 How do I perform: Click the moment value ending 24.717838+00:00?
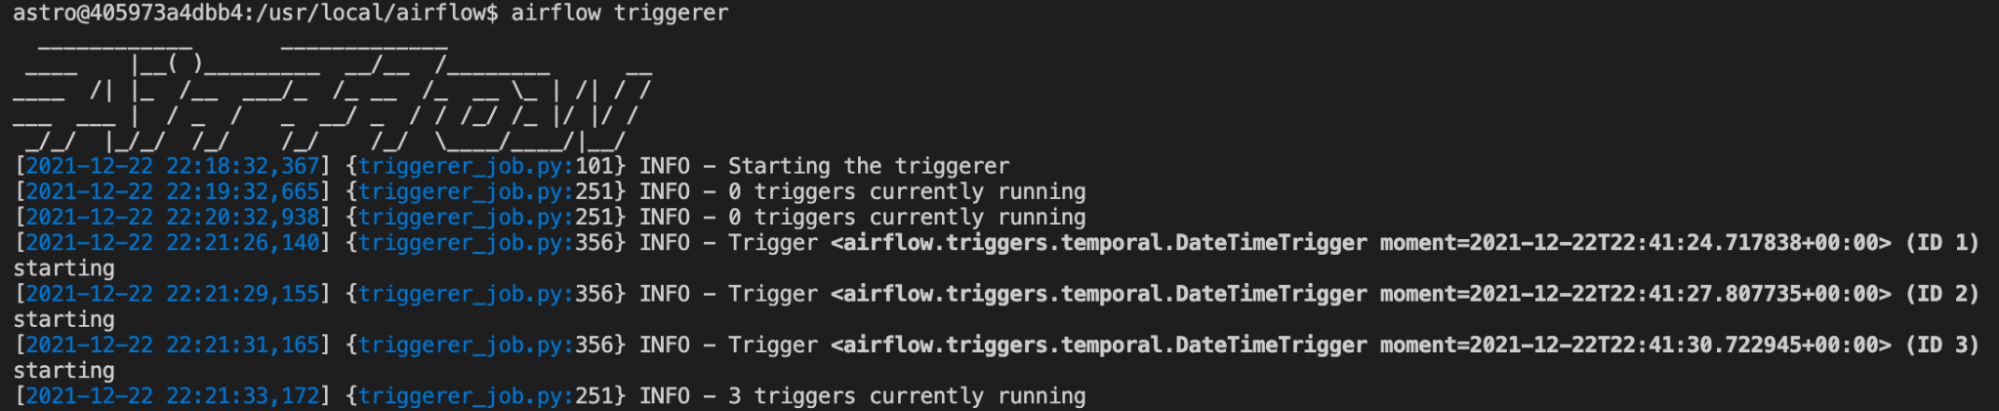(x=1635, y=243)
